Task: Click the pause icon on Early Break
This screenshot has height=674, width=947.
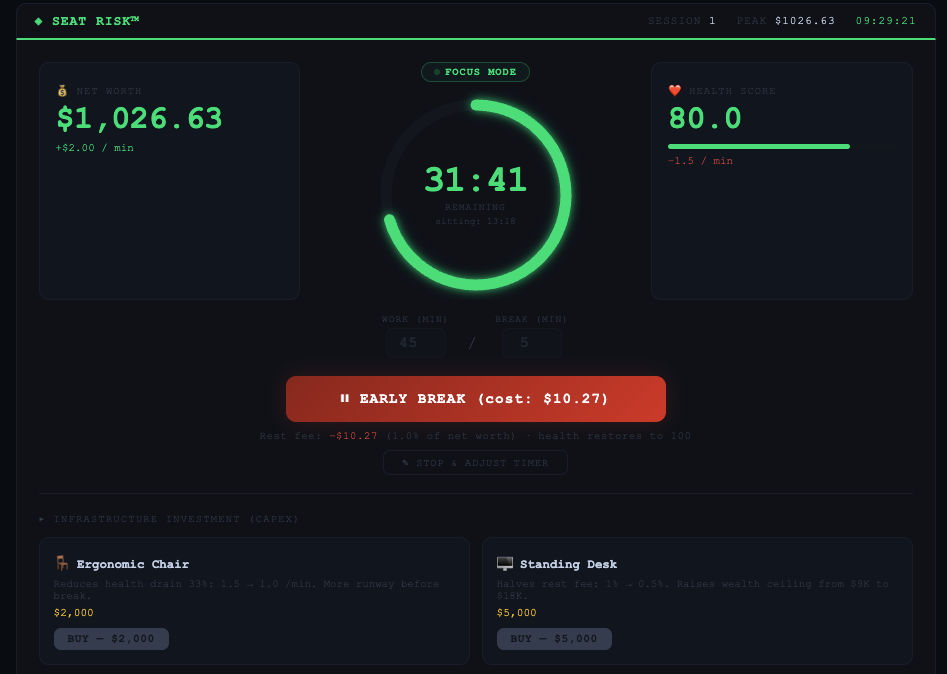Action: [345, 399]
